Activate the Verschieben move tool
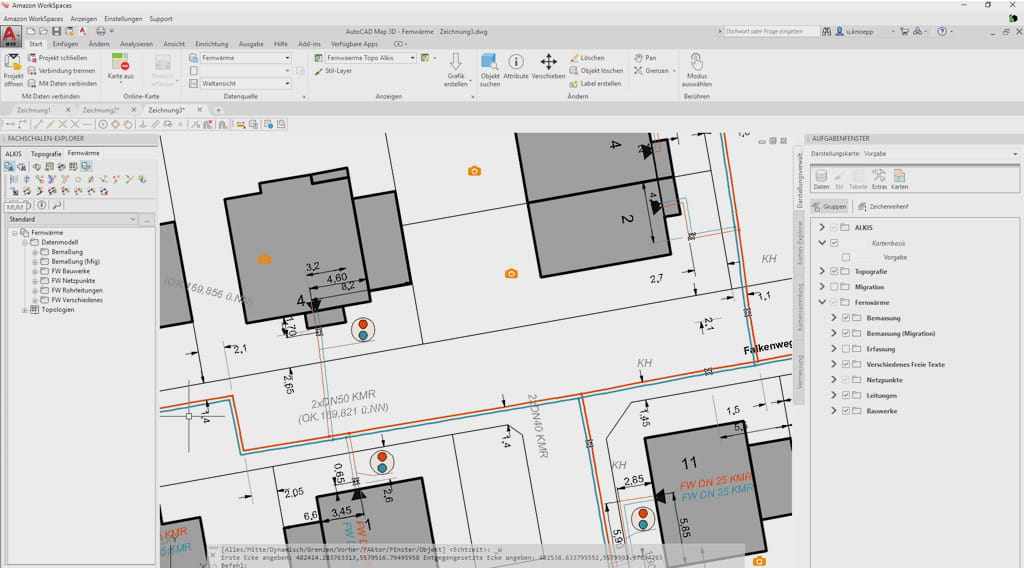Image resolution: width=1024 pixels, height=568 pixels. (548, 63)
